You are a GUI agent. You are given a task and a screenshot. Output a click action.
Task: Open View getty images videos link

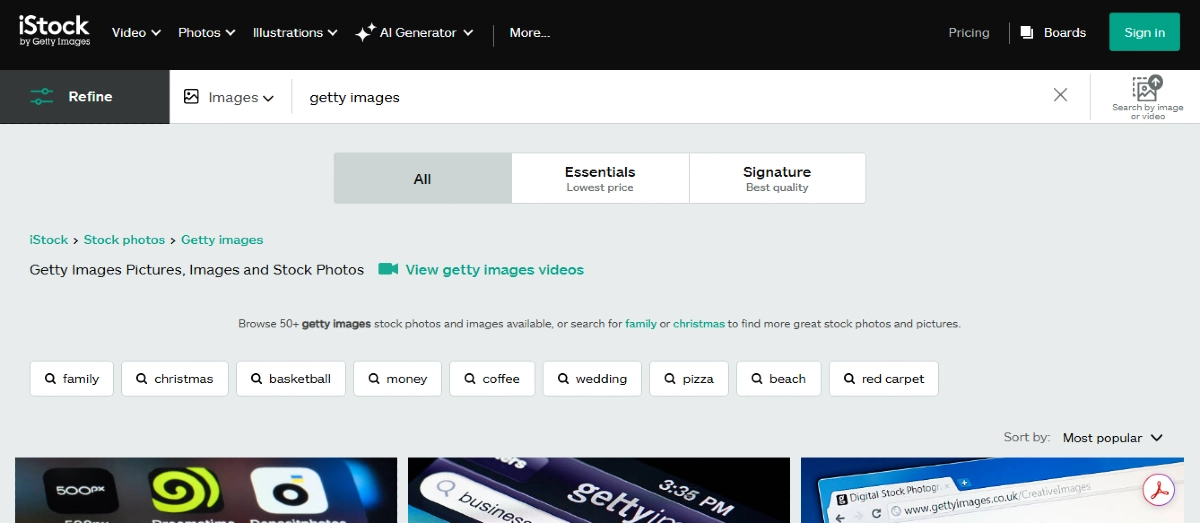[494, 269]
